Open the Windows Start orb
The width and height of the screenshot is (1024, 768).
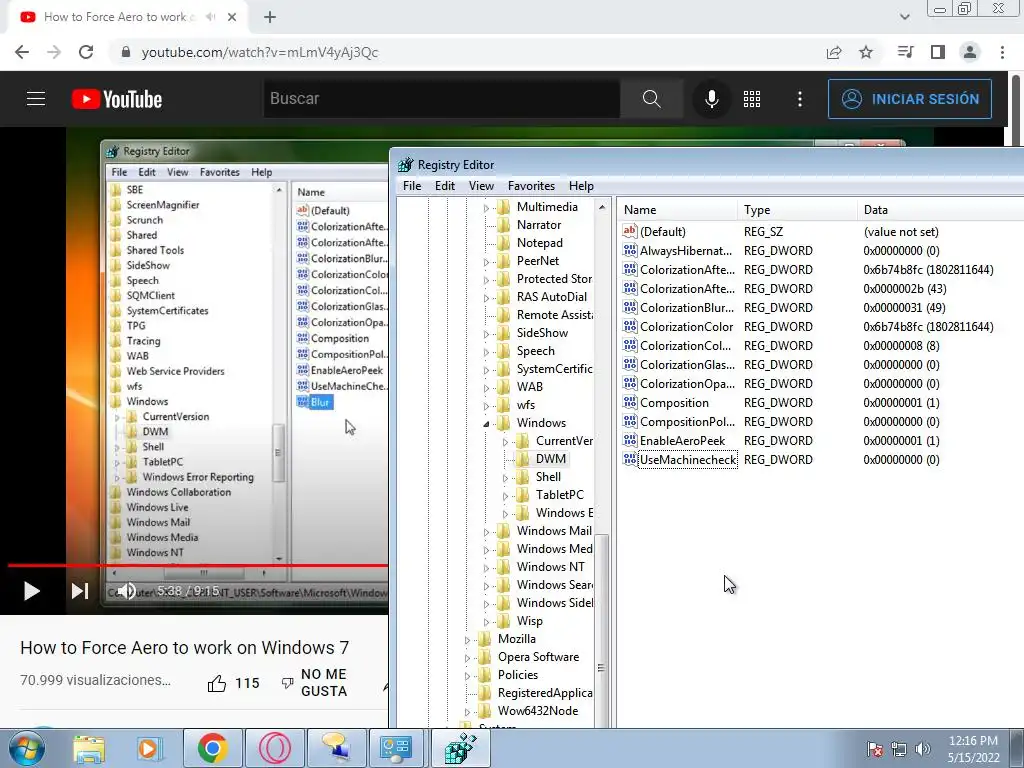(27, 748)
